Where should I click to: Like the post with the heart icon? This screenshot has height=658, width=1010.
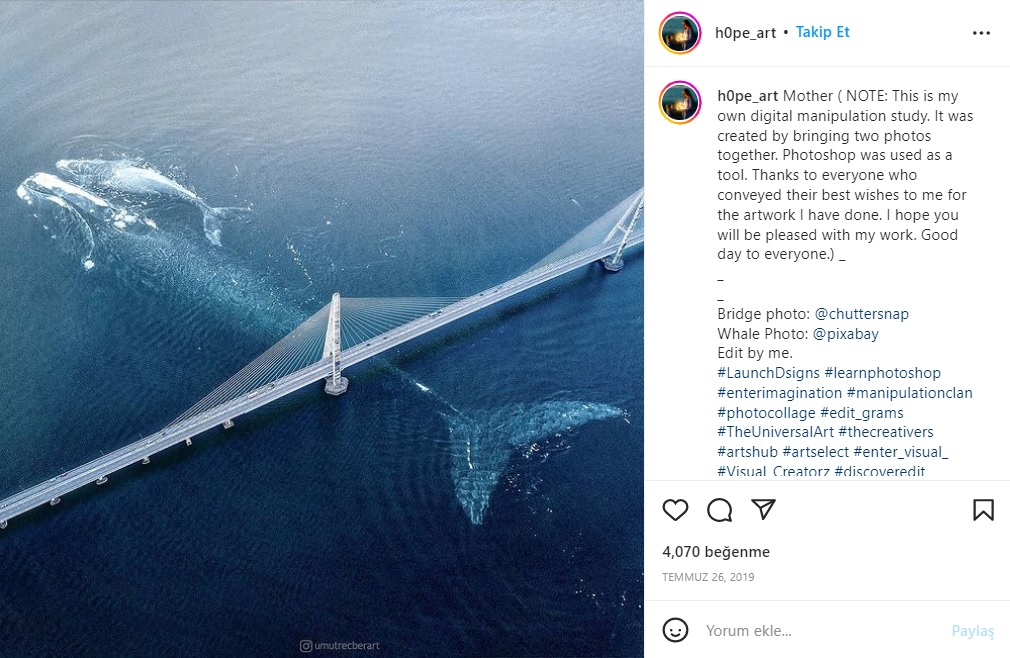(676, 510)
